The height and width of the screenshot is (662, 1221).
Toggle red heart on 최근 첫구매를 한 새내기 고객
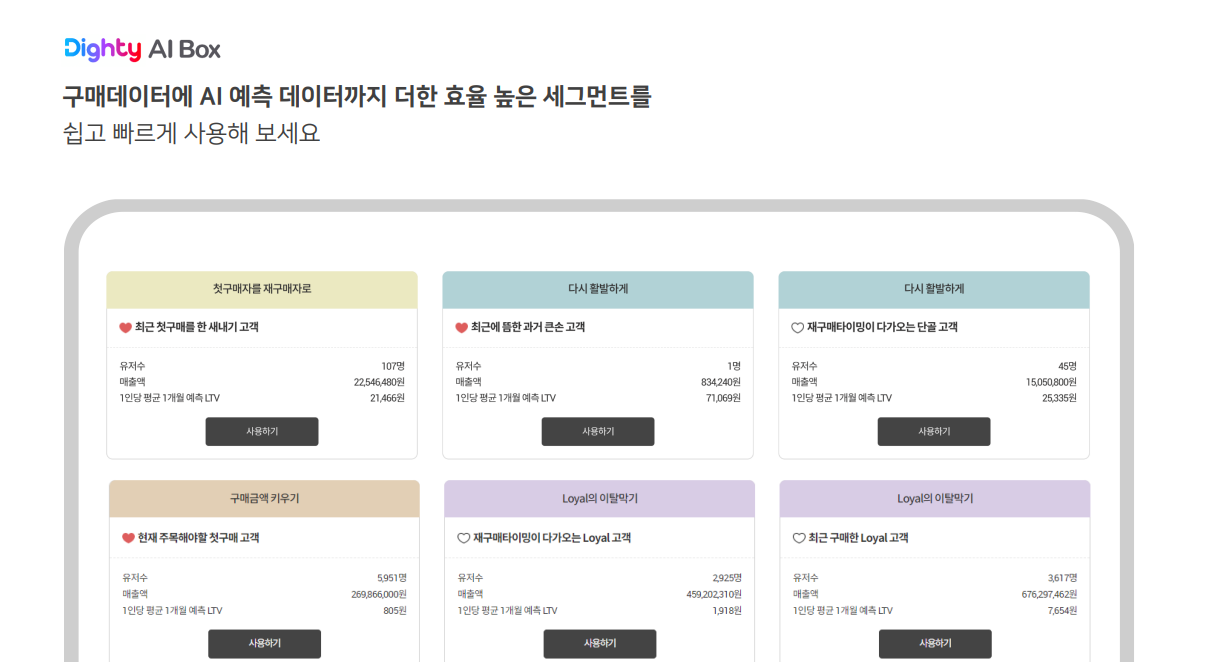[x=125, y=328]
